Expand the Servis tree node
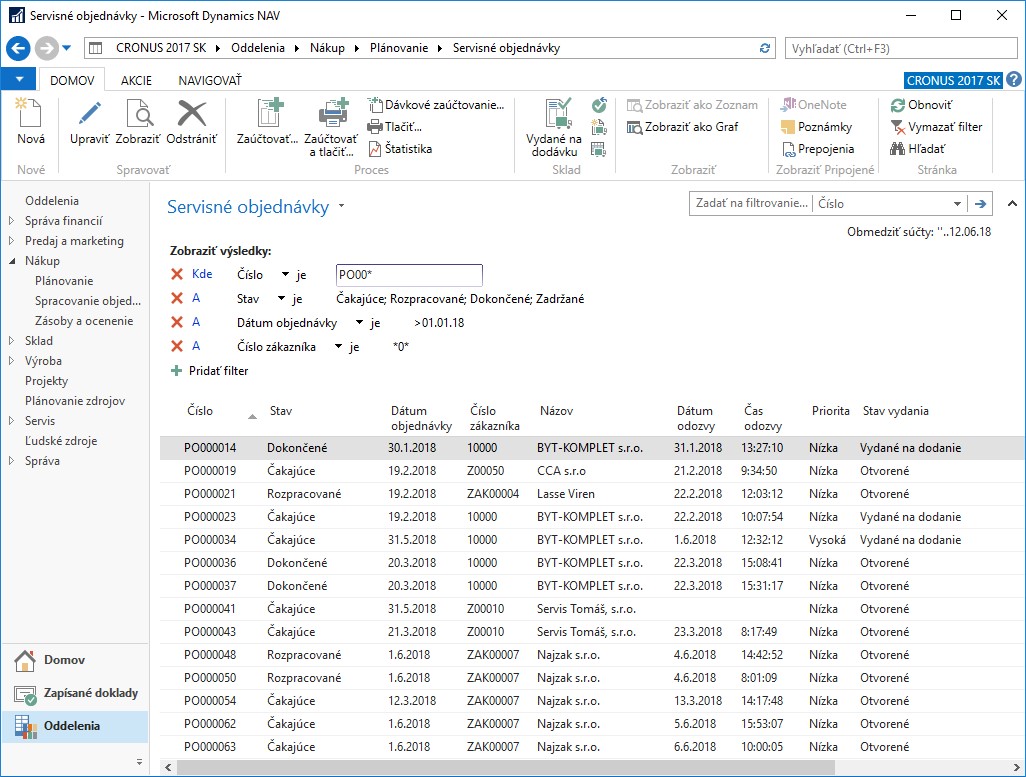Viewport: 1026px width, 777px height. (x=11, y=421)
